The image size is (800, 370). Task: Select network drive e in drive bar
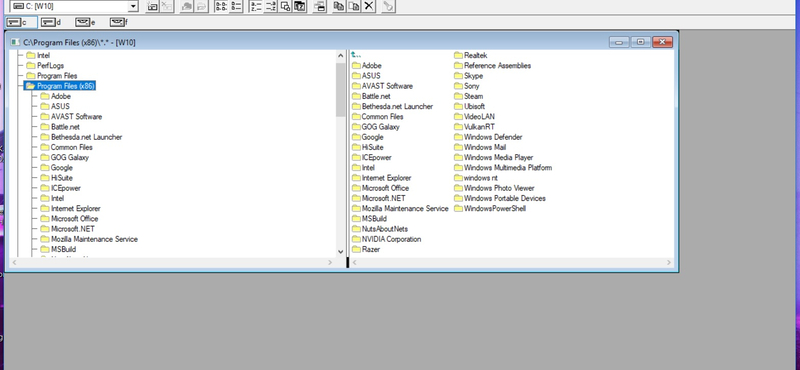click(x=83, y=22)
